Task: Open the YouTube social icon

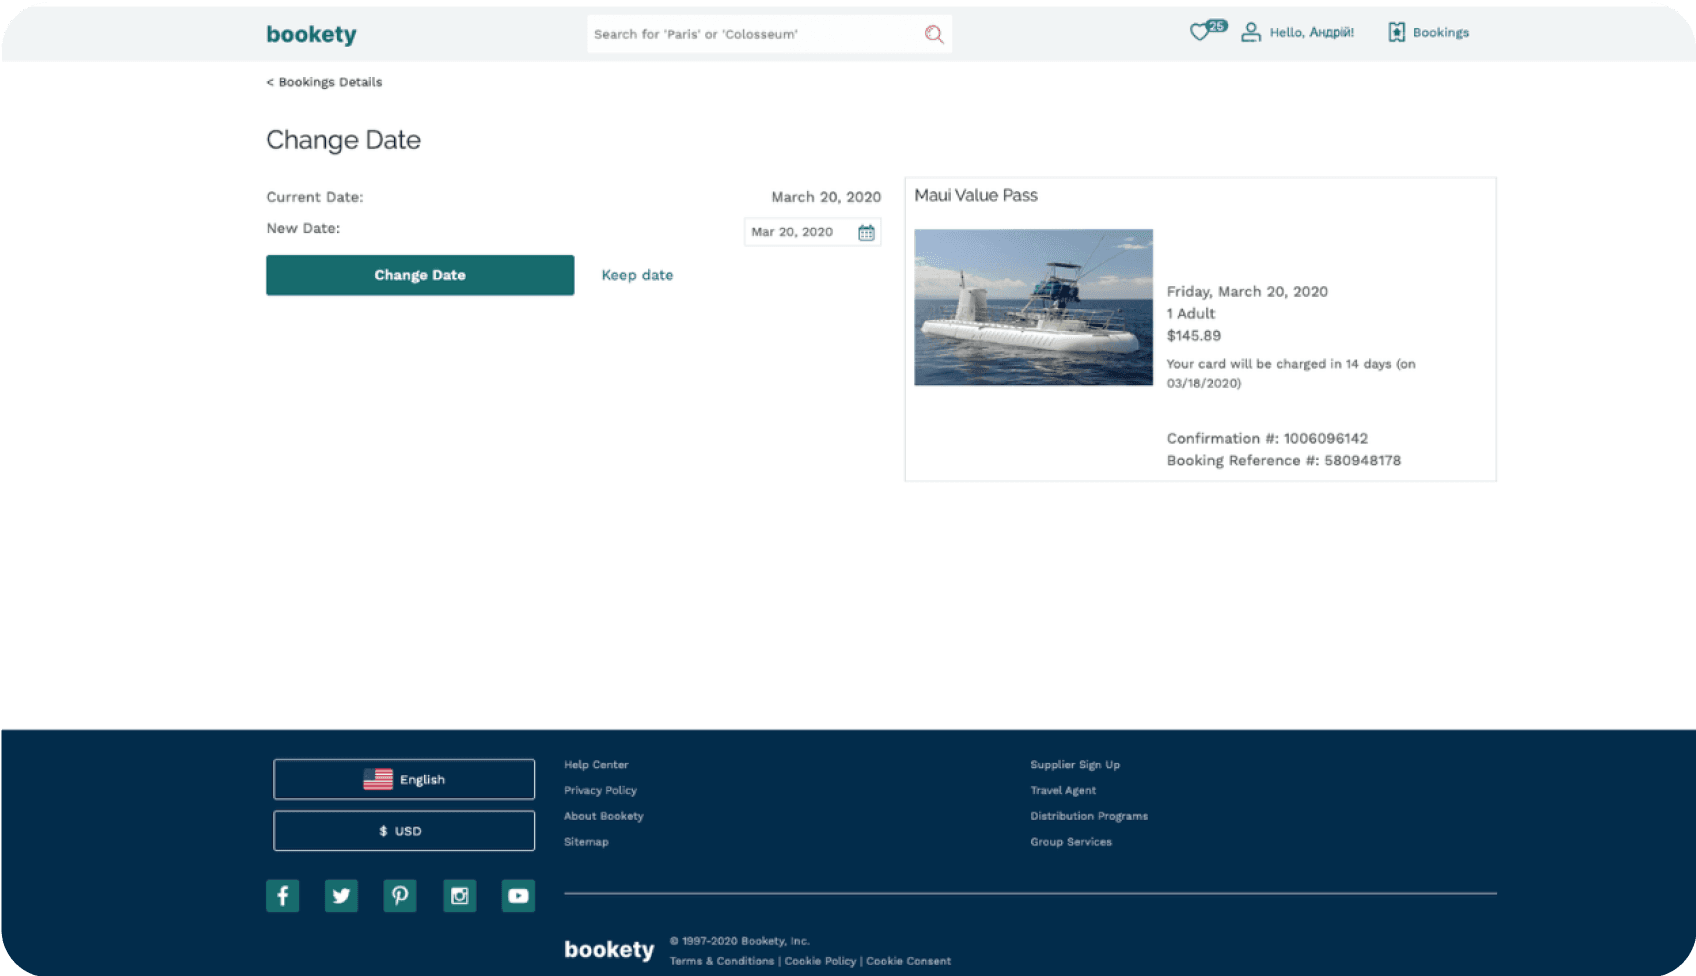Action: tap(518, 895)
